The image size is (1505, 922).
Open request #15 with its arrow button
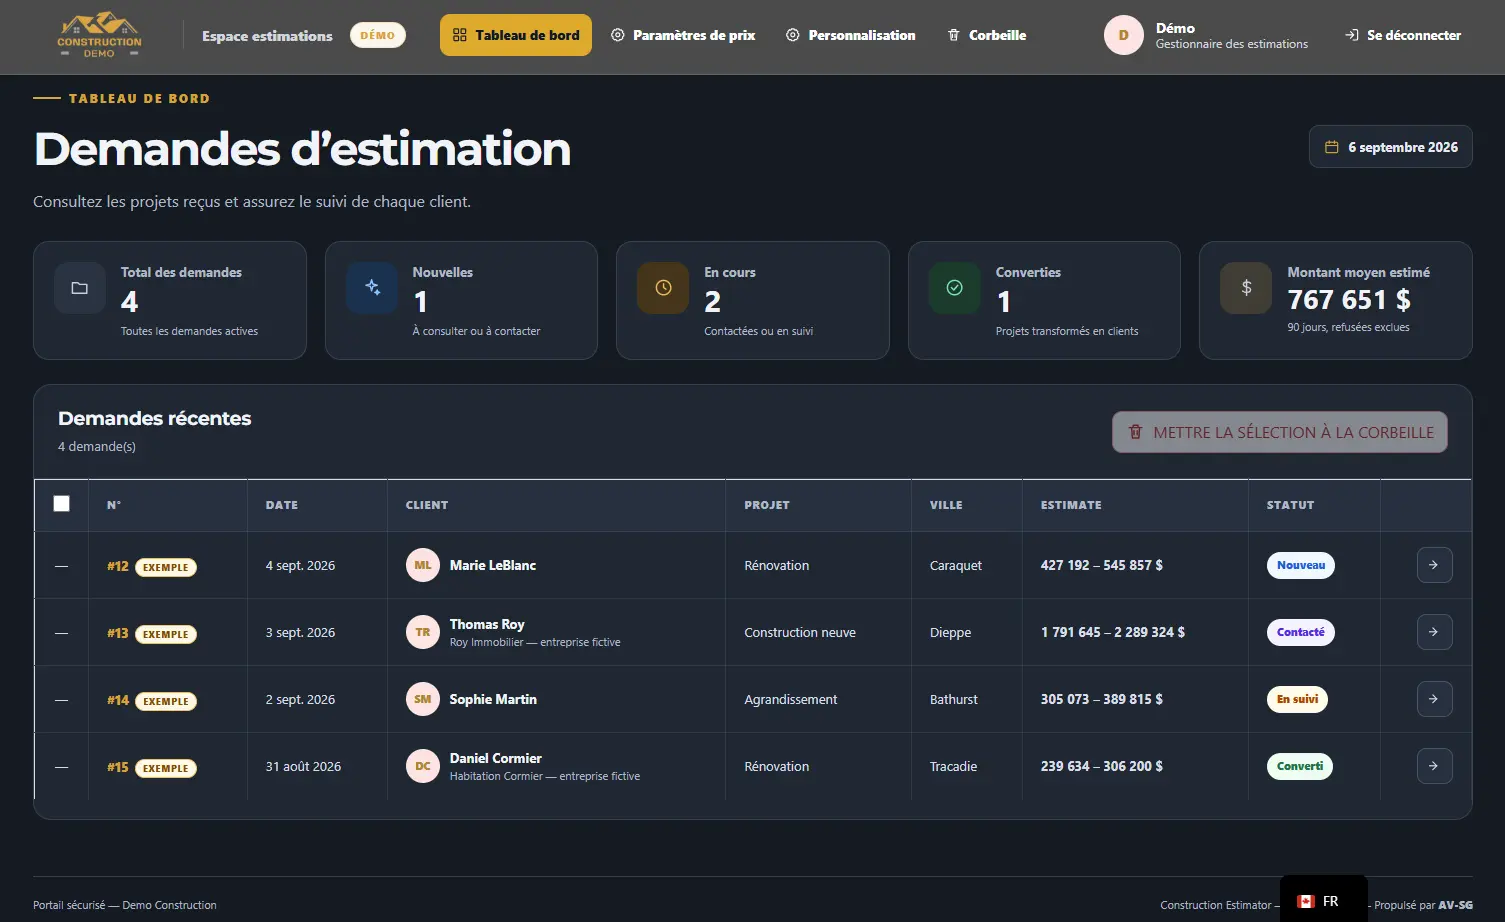(x=1434, y=766)
